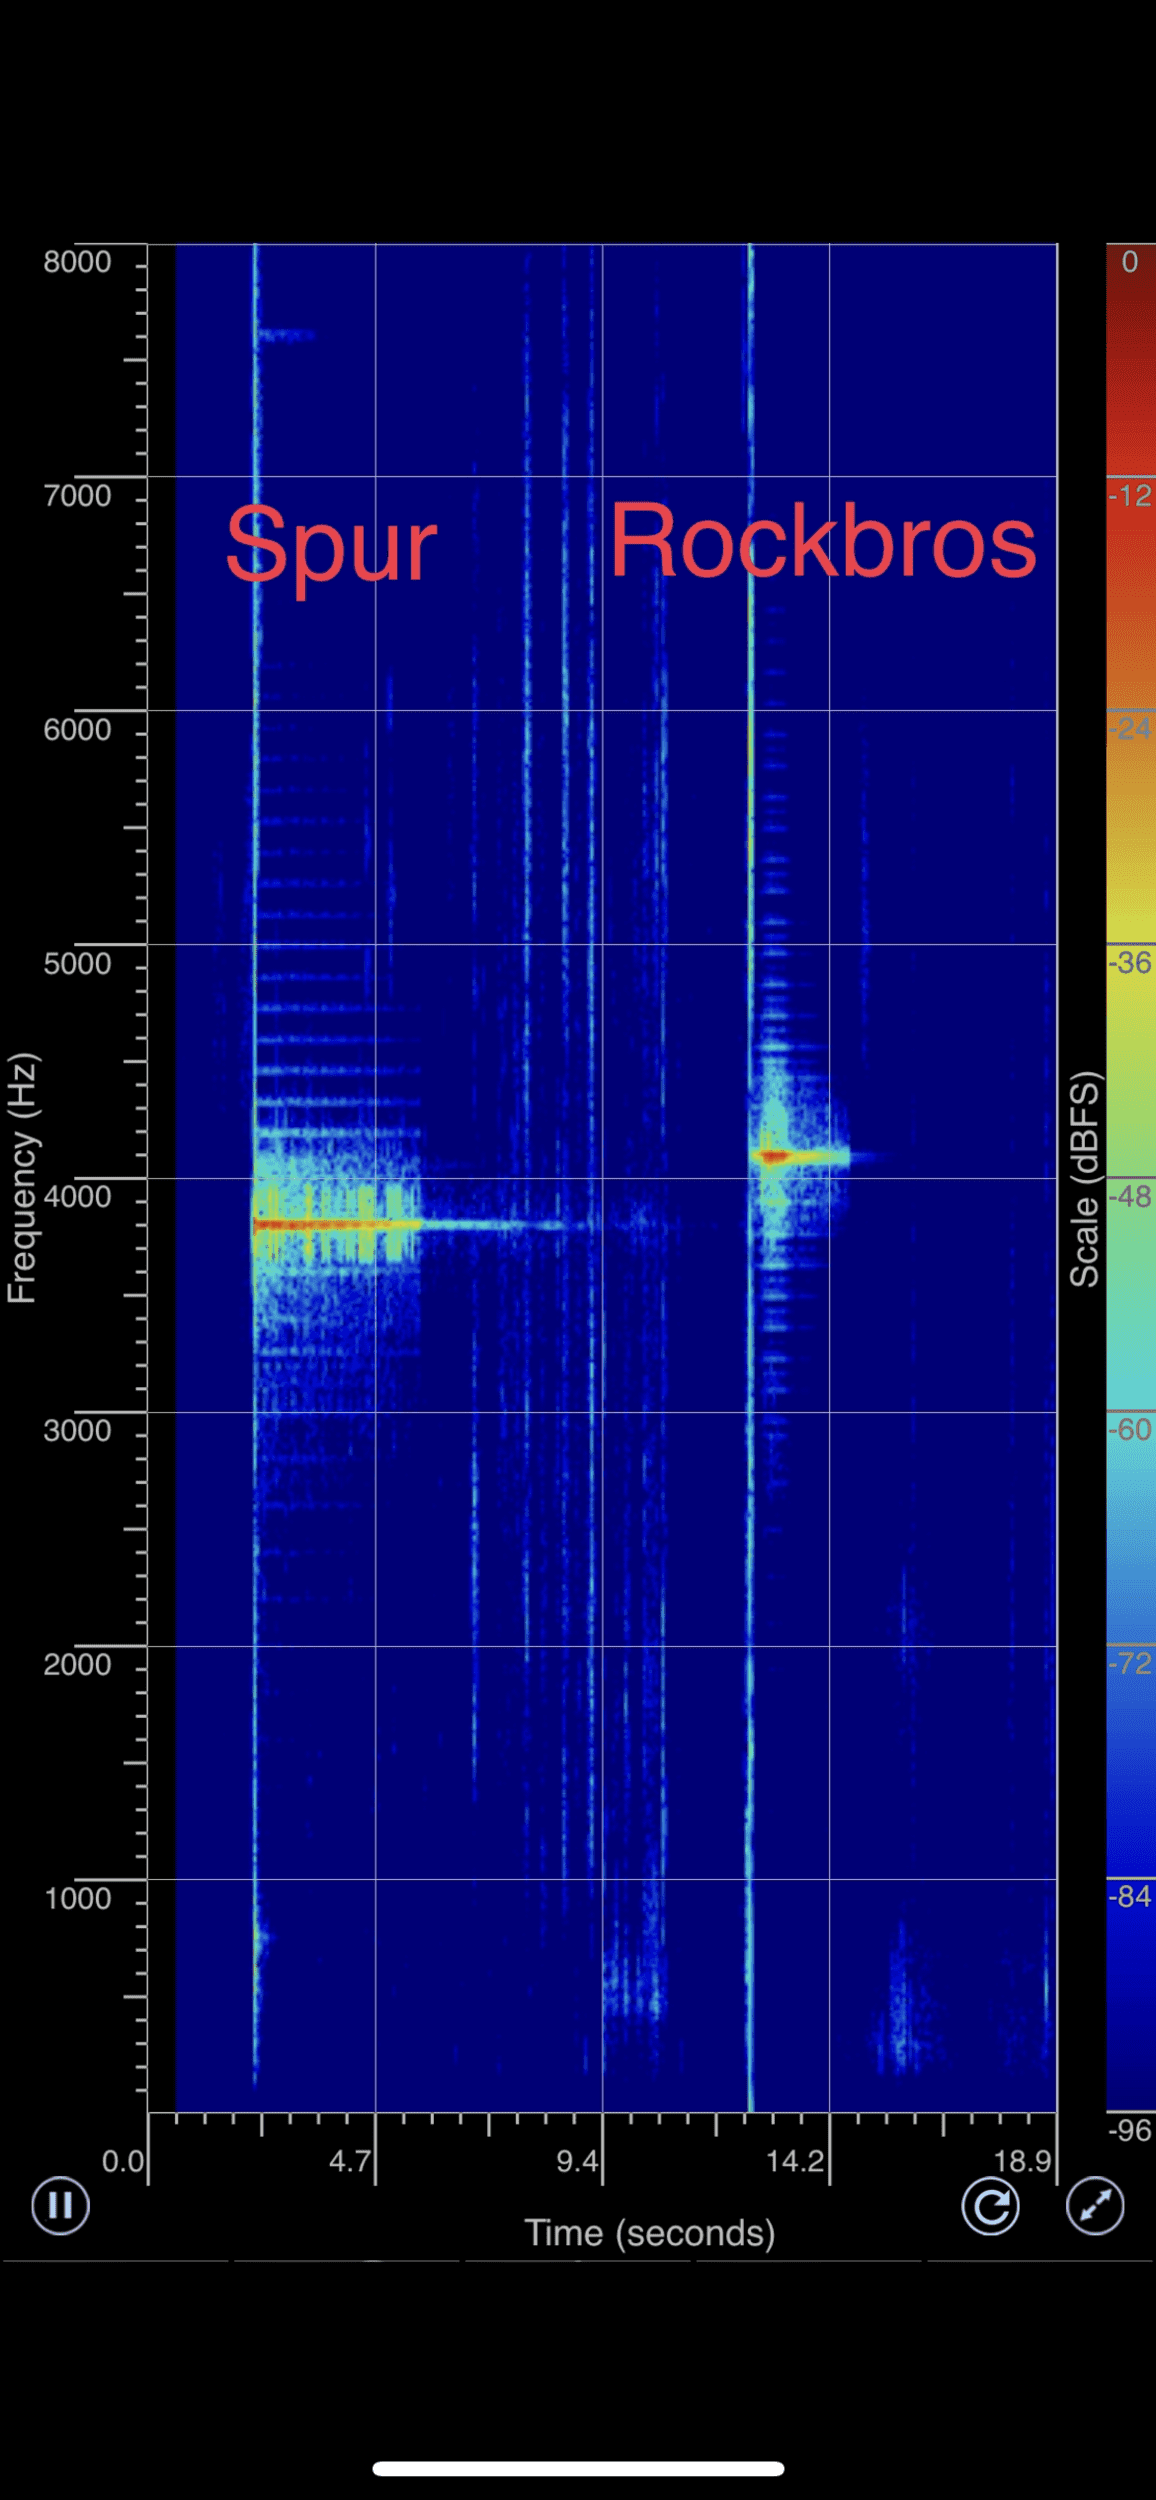Tap the 1000 frequency axis label

point(77,1899)
